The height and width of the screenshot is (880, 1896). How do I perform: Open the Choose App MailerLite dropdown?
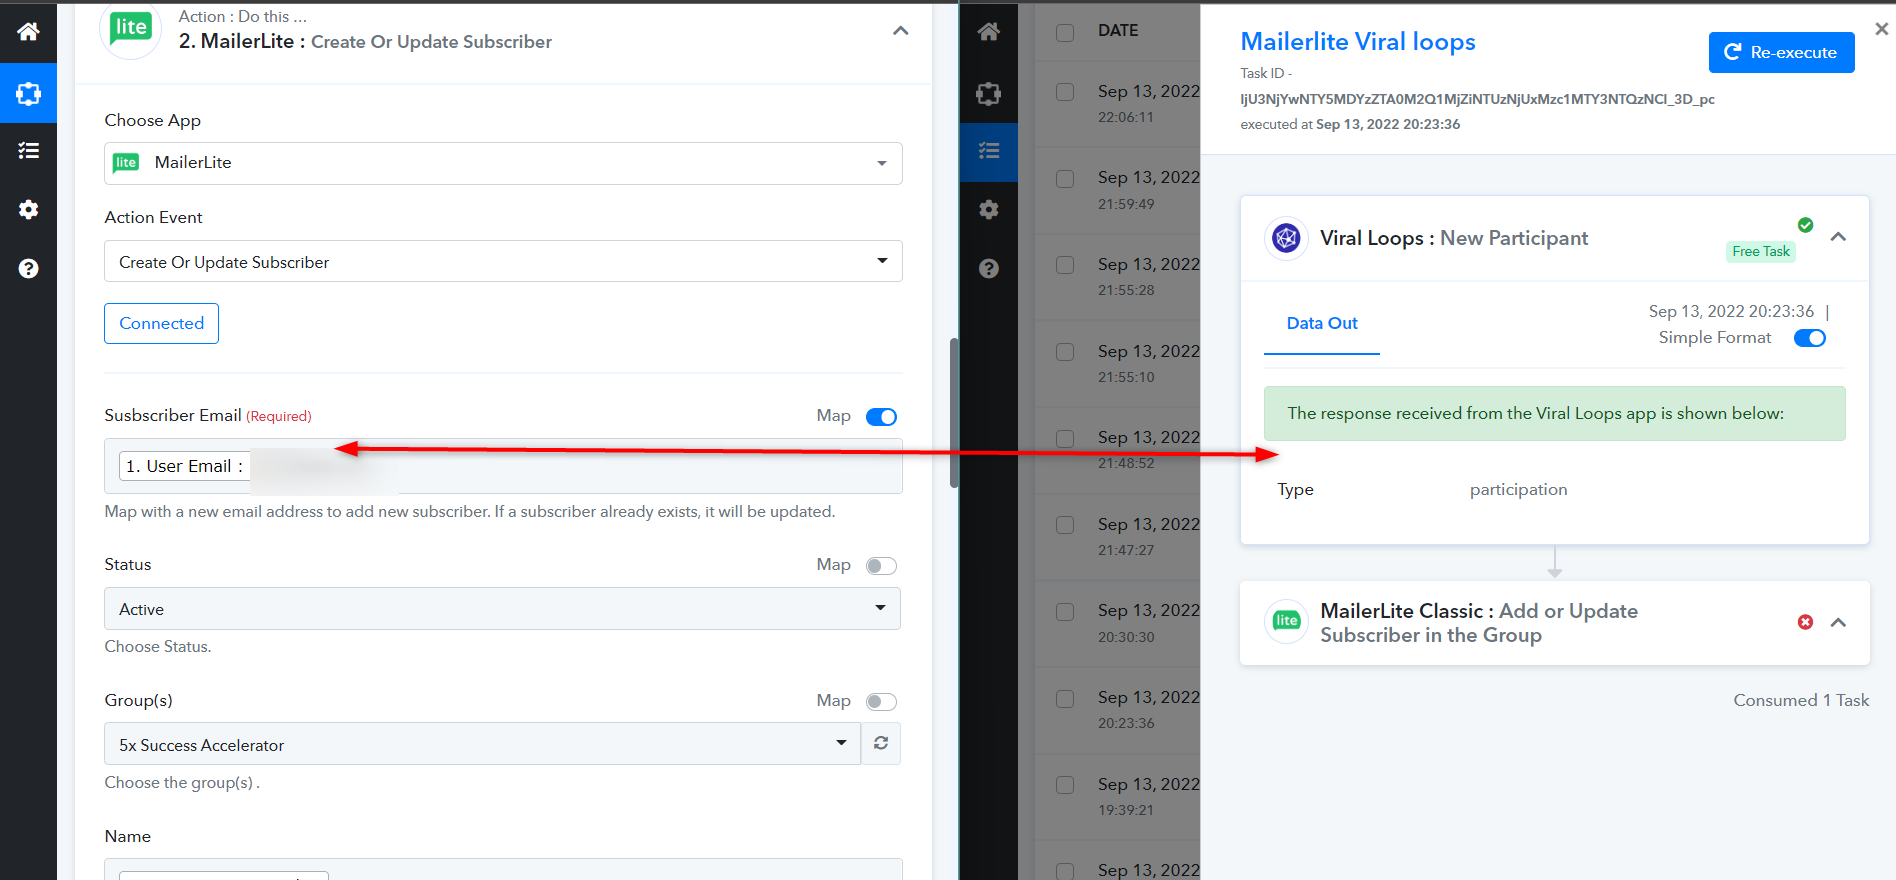(503, 163)
